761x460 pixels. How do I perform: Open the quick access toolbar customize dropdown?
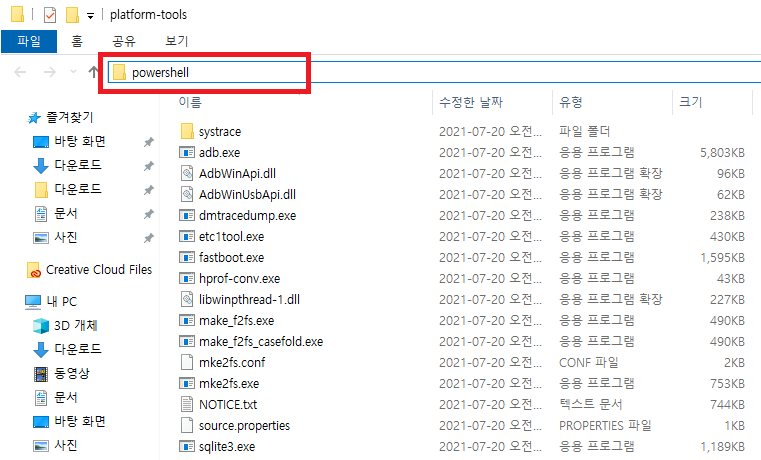point(90,16)
